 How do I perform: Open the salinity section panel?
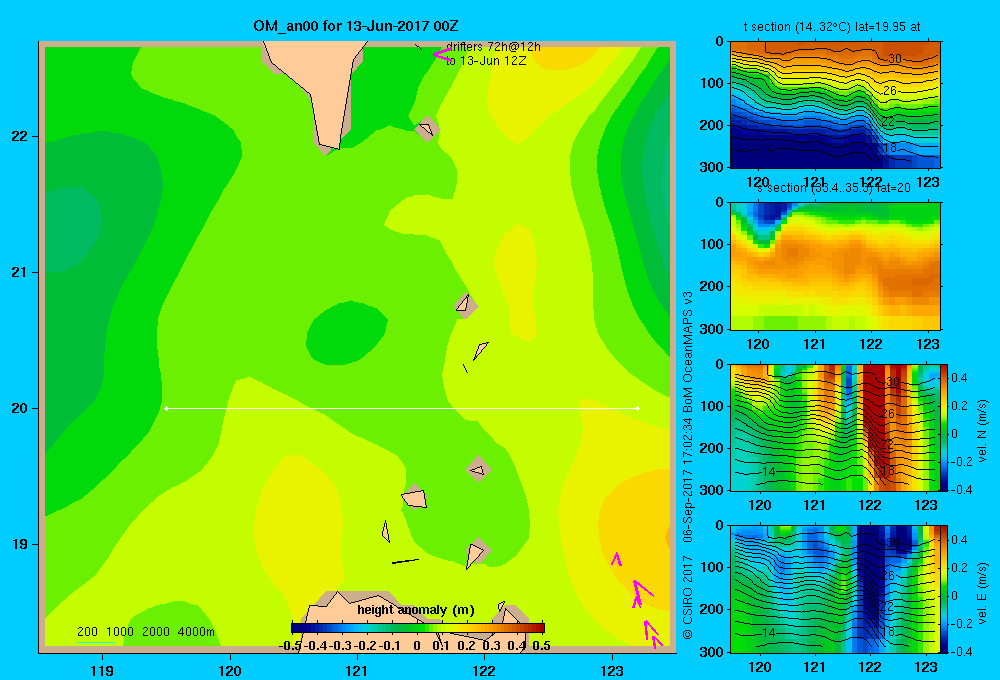coord(835,266)
